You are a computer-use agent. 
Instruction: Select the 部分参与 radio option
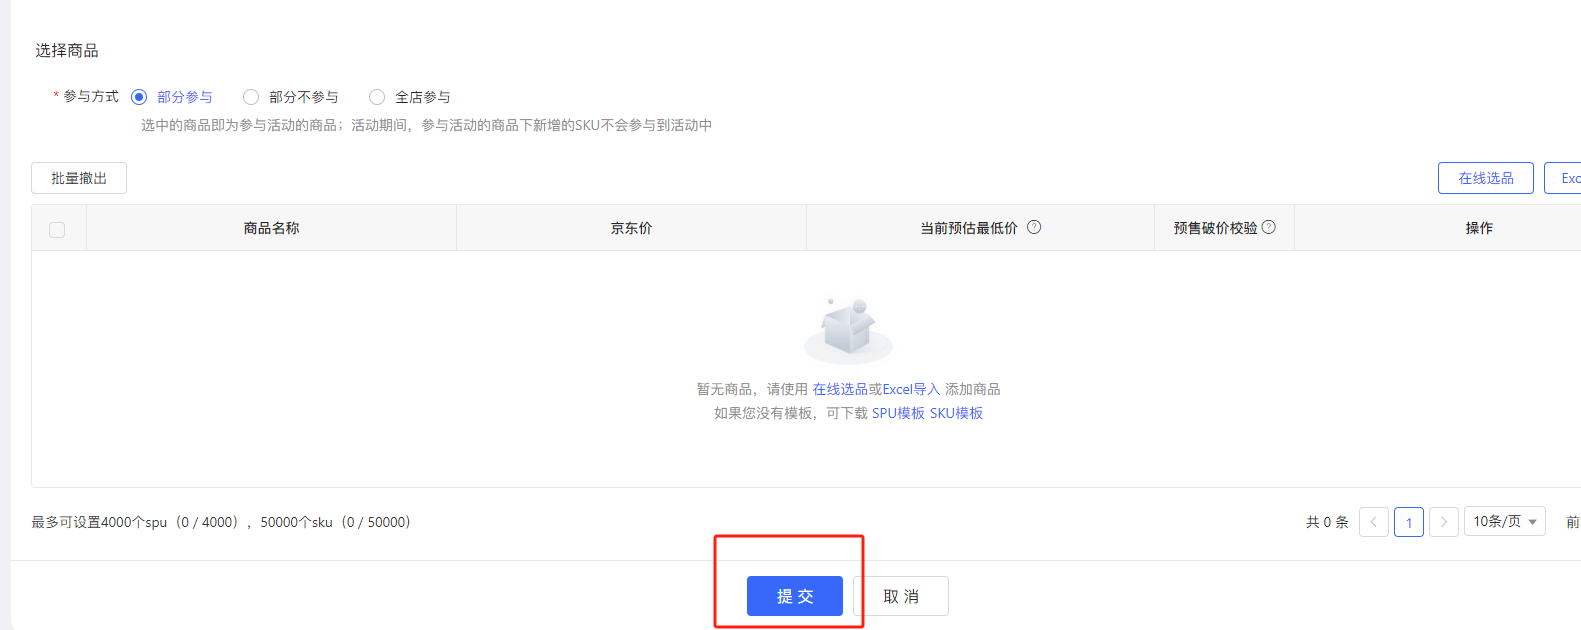[140, 97]
